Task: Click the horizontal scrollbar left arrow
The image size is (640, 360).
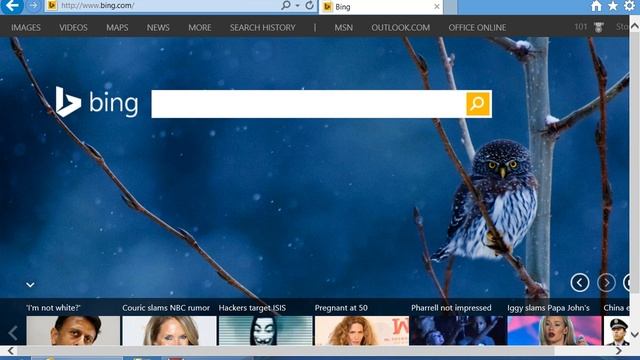Action: (x=11, y=351)
